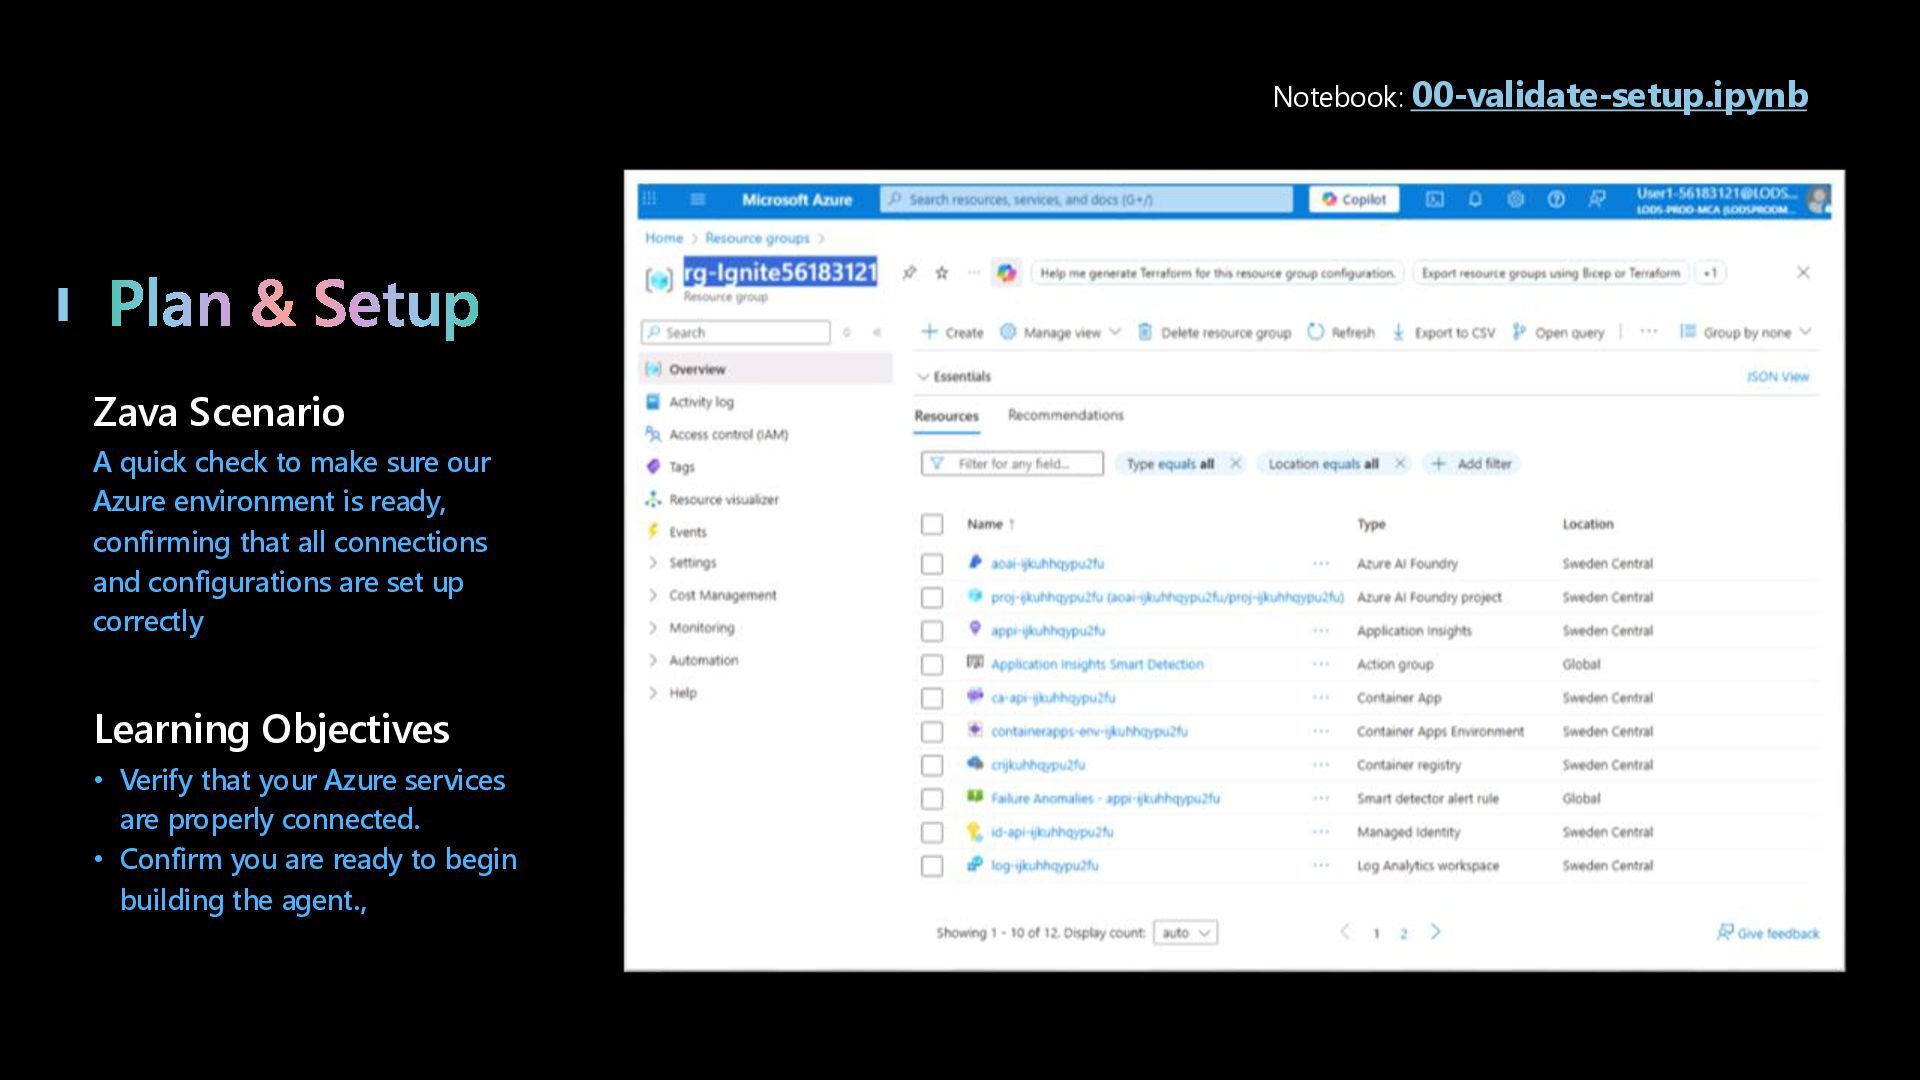Open the portal hamburger menu
Screen dimensions: 1920x1080
click(x=697, y=199)
